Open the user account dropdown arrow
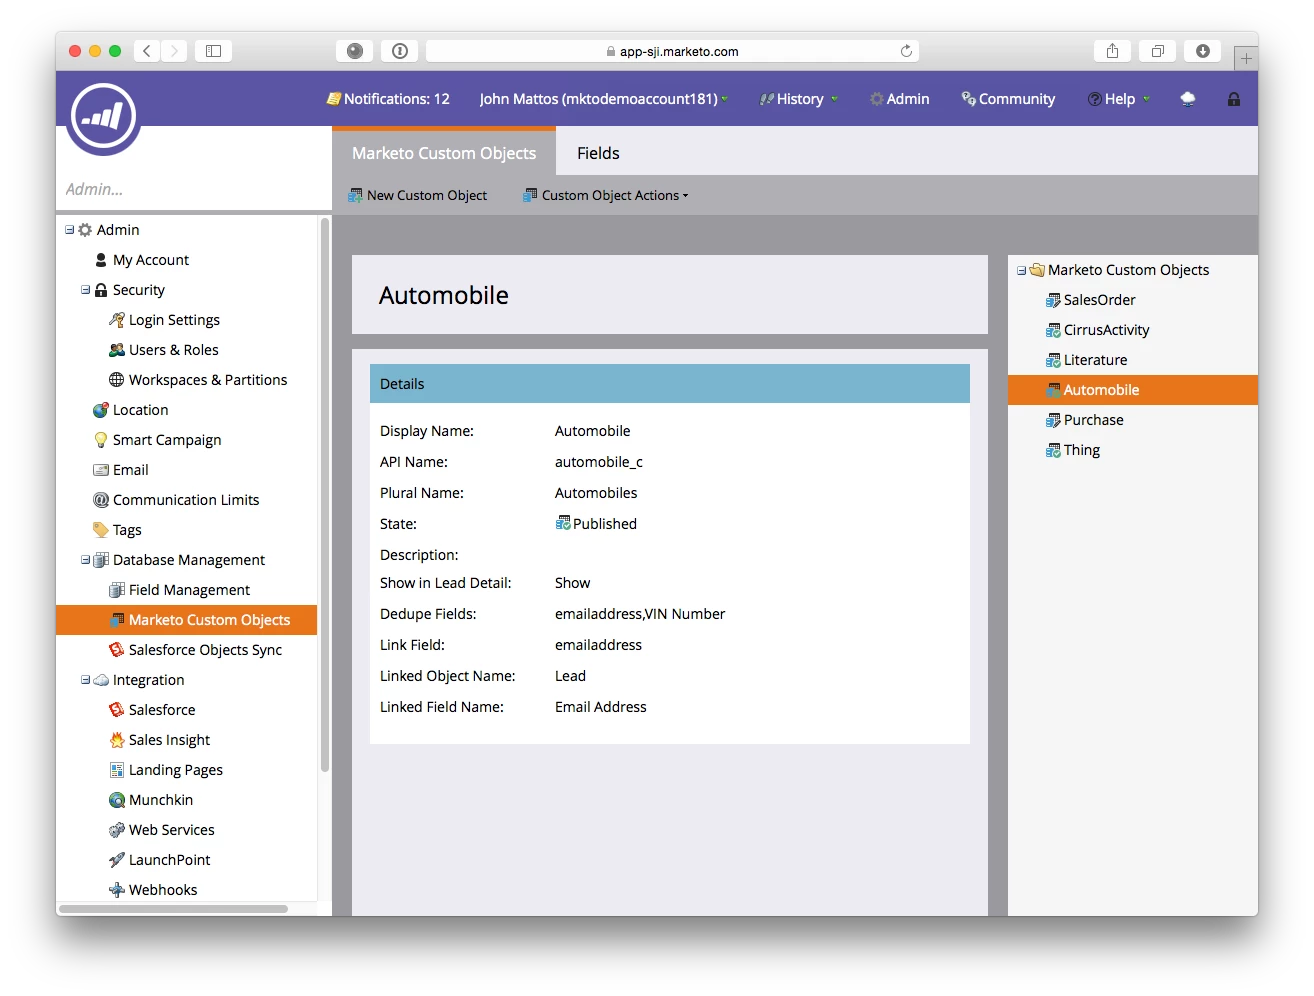The height and width of the screenshot is (996, 1314). 725,99
